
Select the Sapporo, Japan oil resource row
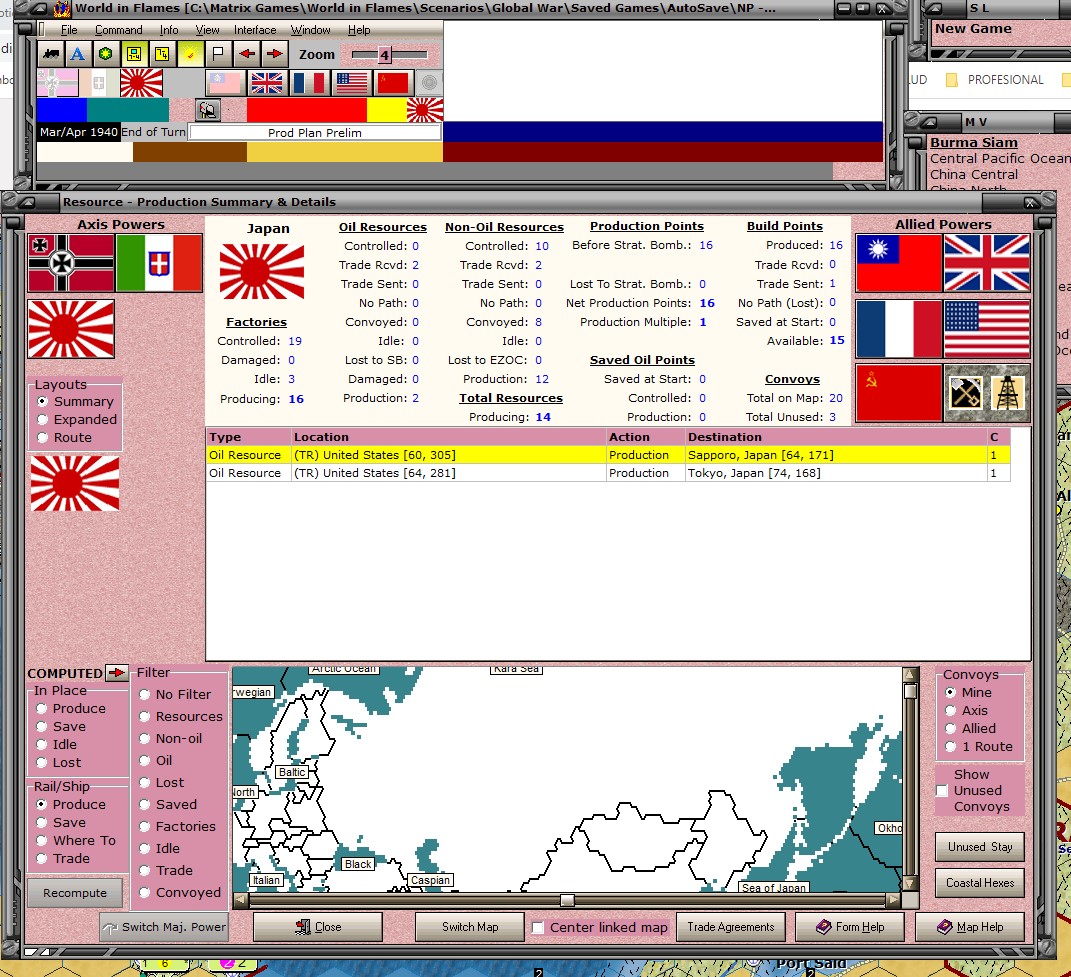click(609, 455)
